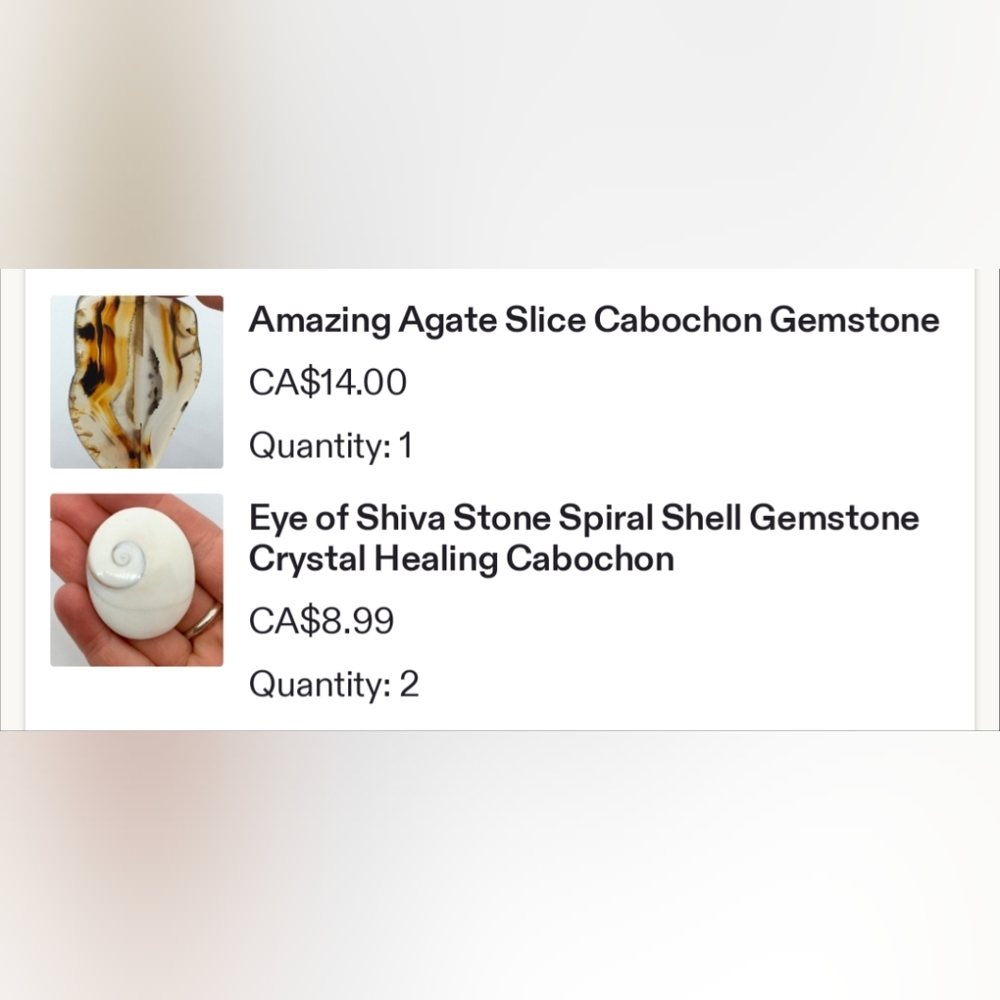
Task: Click the Crystal Healing Cabochon title line
Action: click(x=461, y=559)
